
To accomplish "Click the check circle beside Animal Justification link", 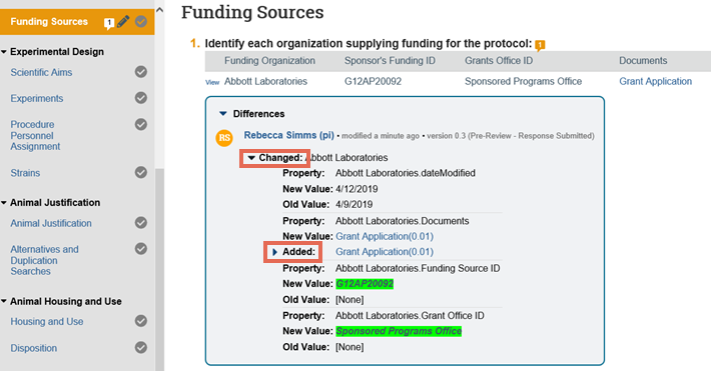I will tap(141, 223).
